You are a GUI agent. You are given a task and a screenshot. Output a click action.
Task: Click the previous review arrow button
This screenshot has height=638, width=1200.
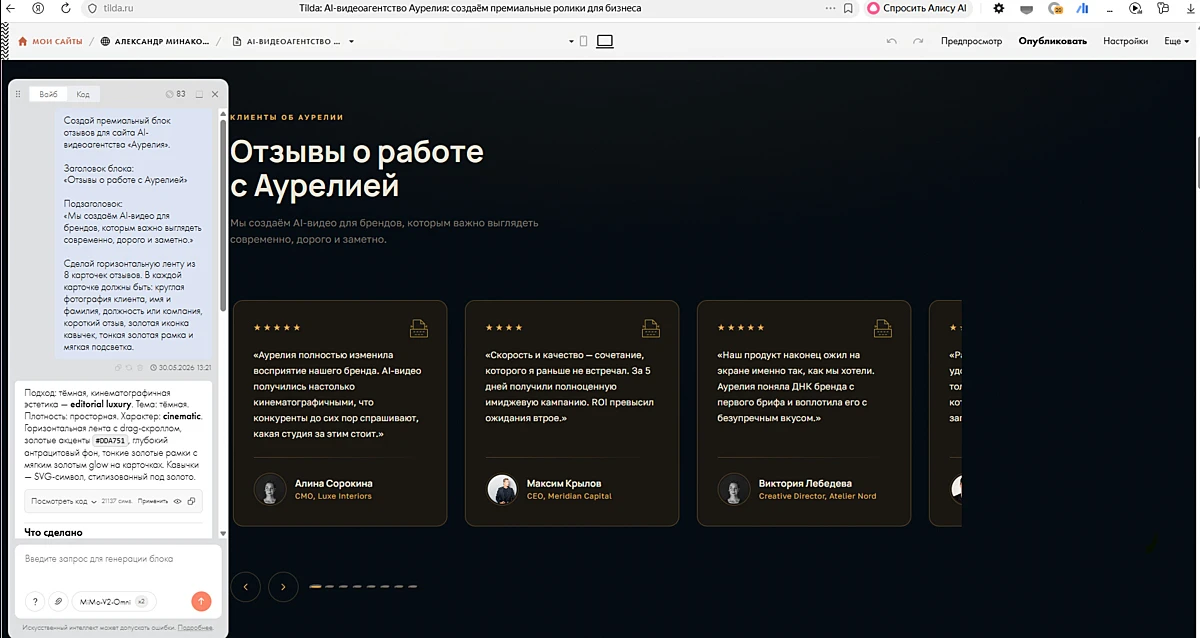point(245,586)
